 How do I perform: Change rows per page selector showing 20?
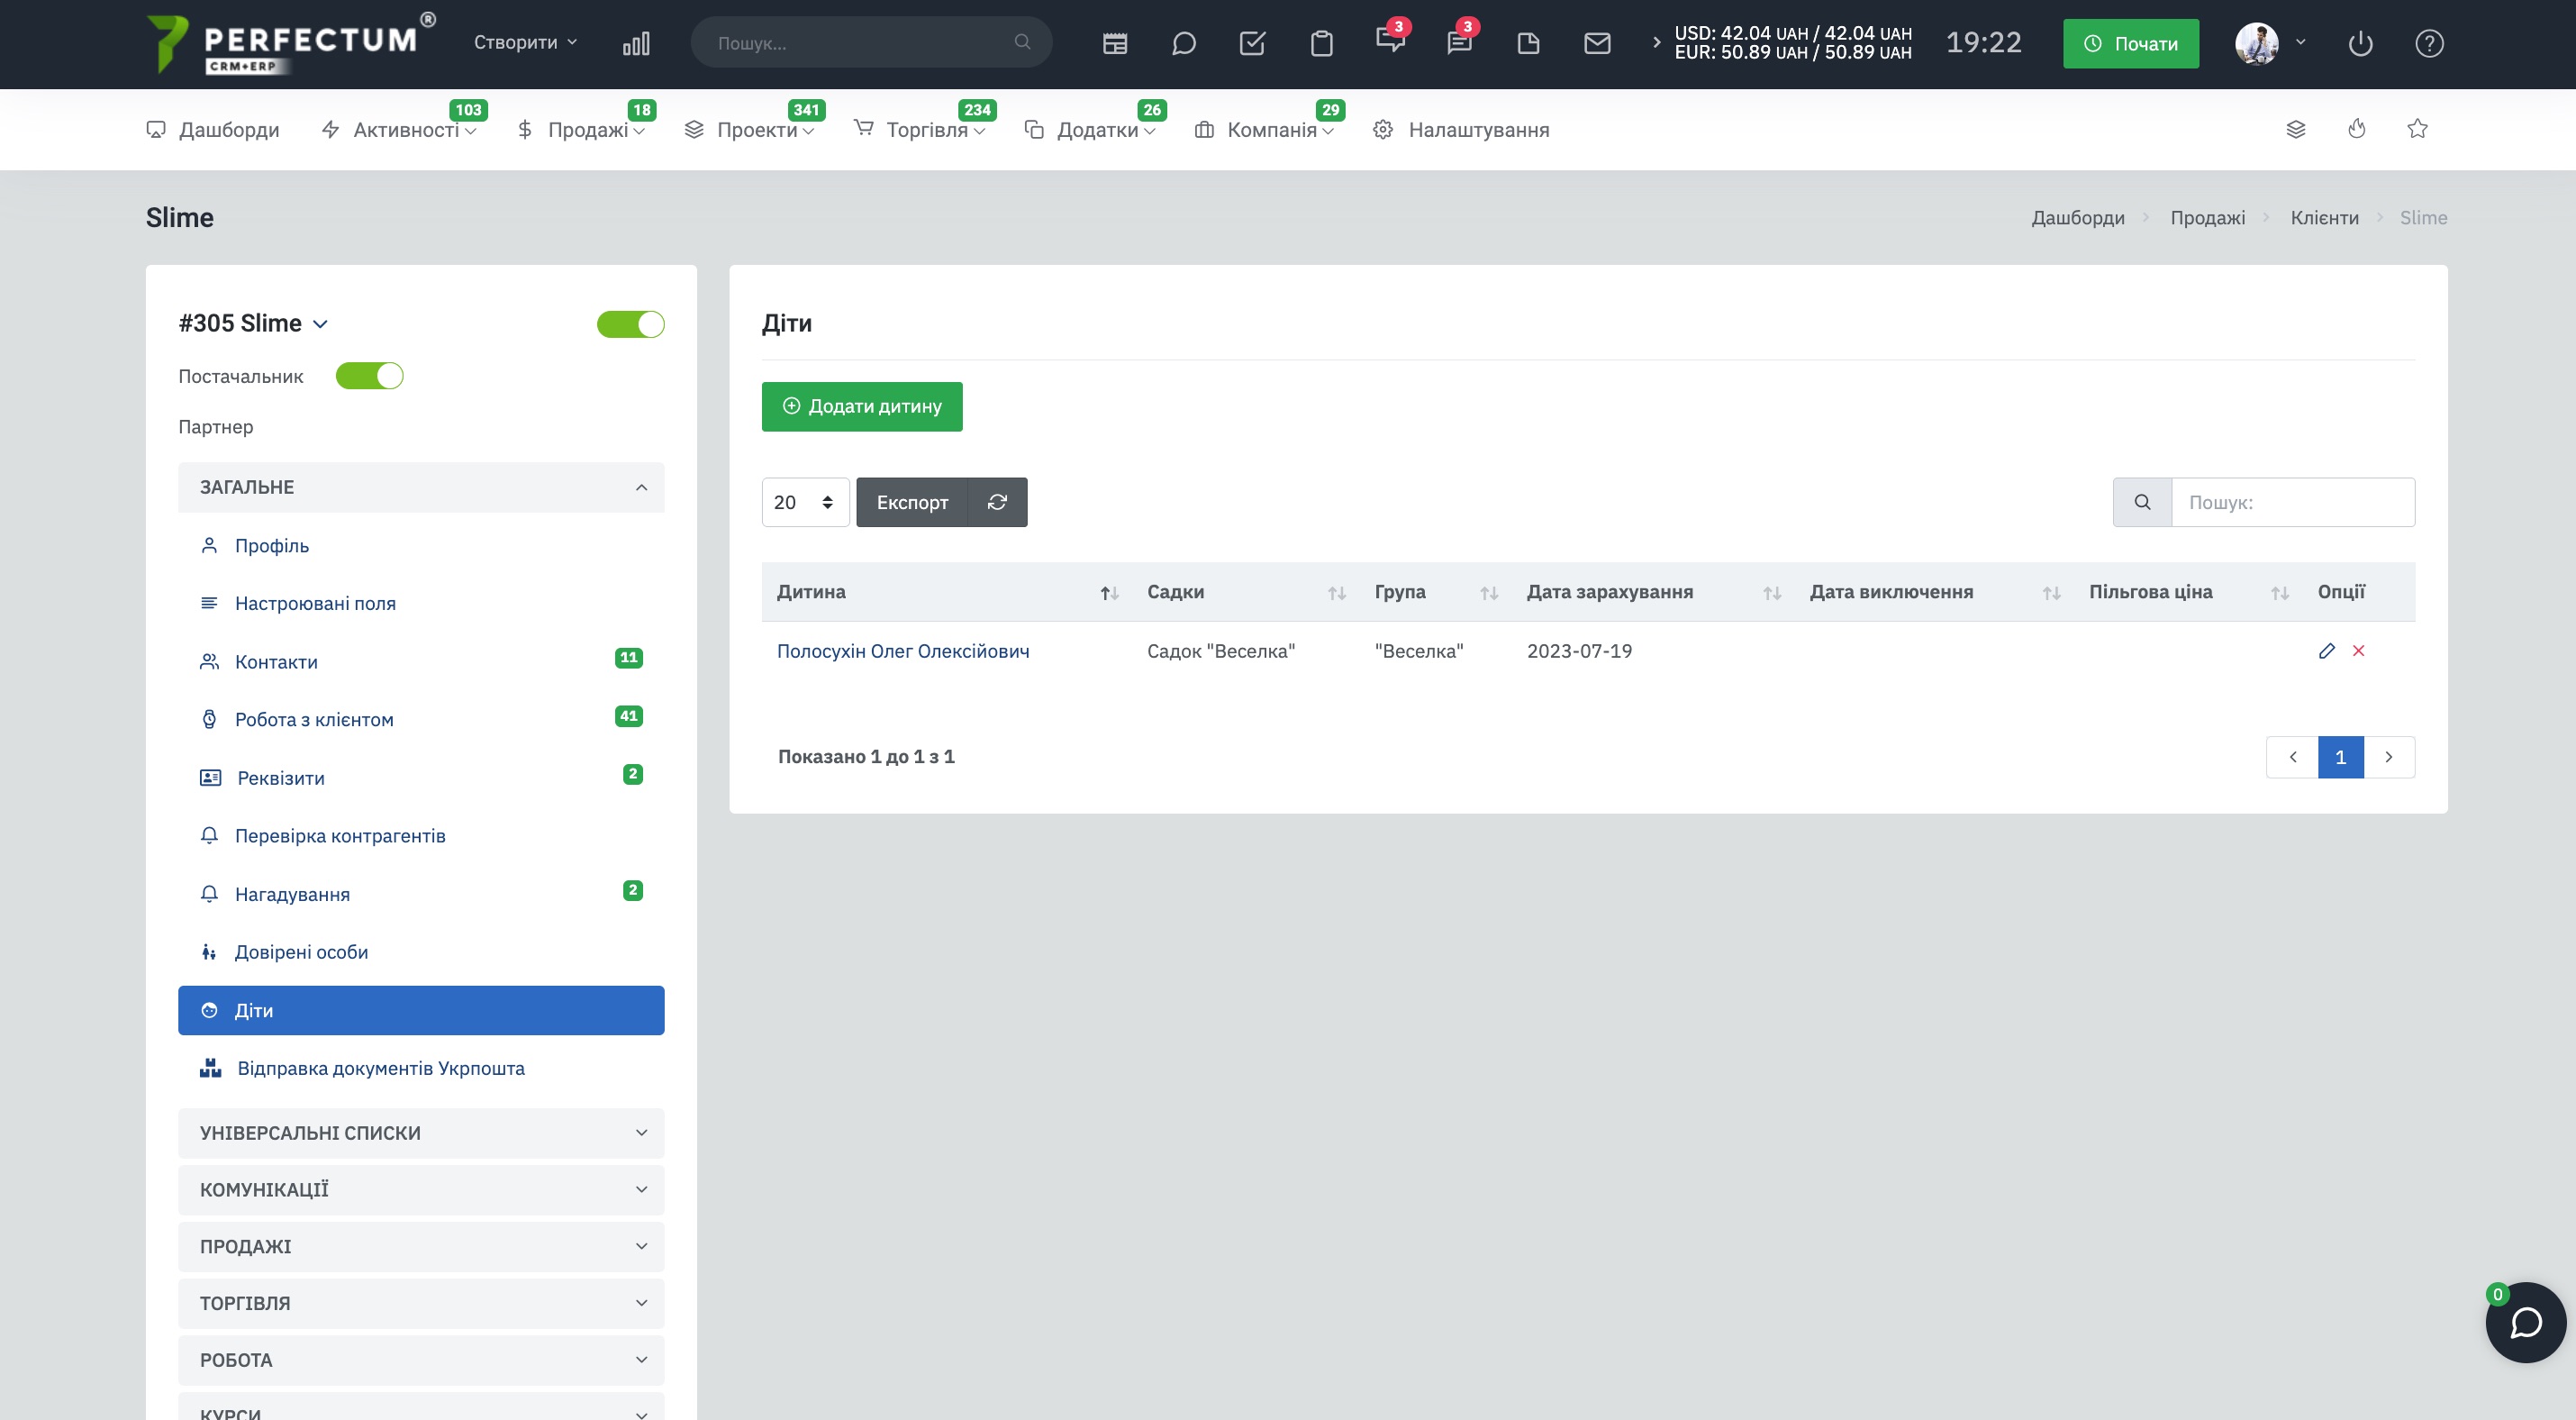click(x=805, y=502)
